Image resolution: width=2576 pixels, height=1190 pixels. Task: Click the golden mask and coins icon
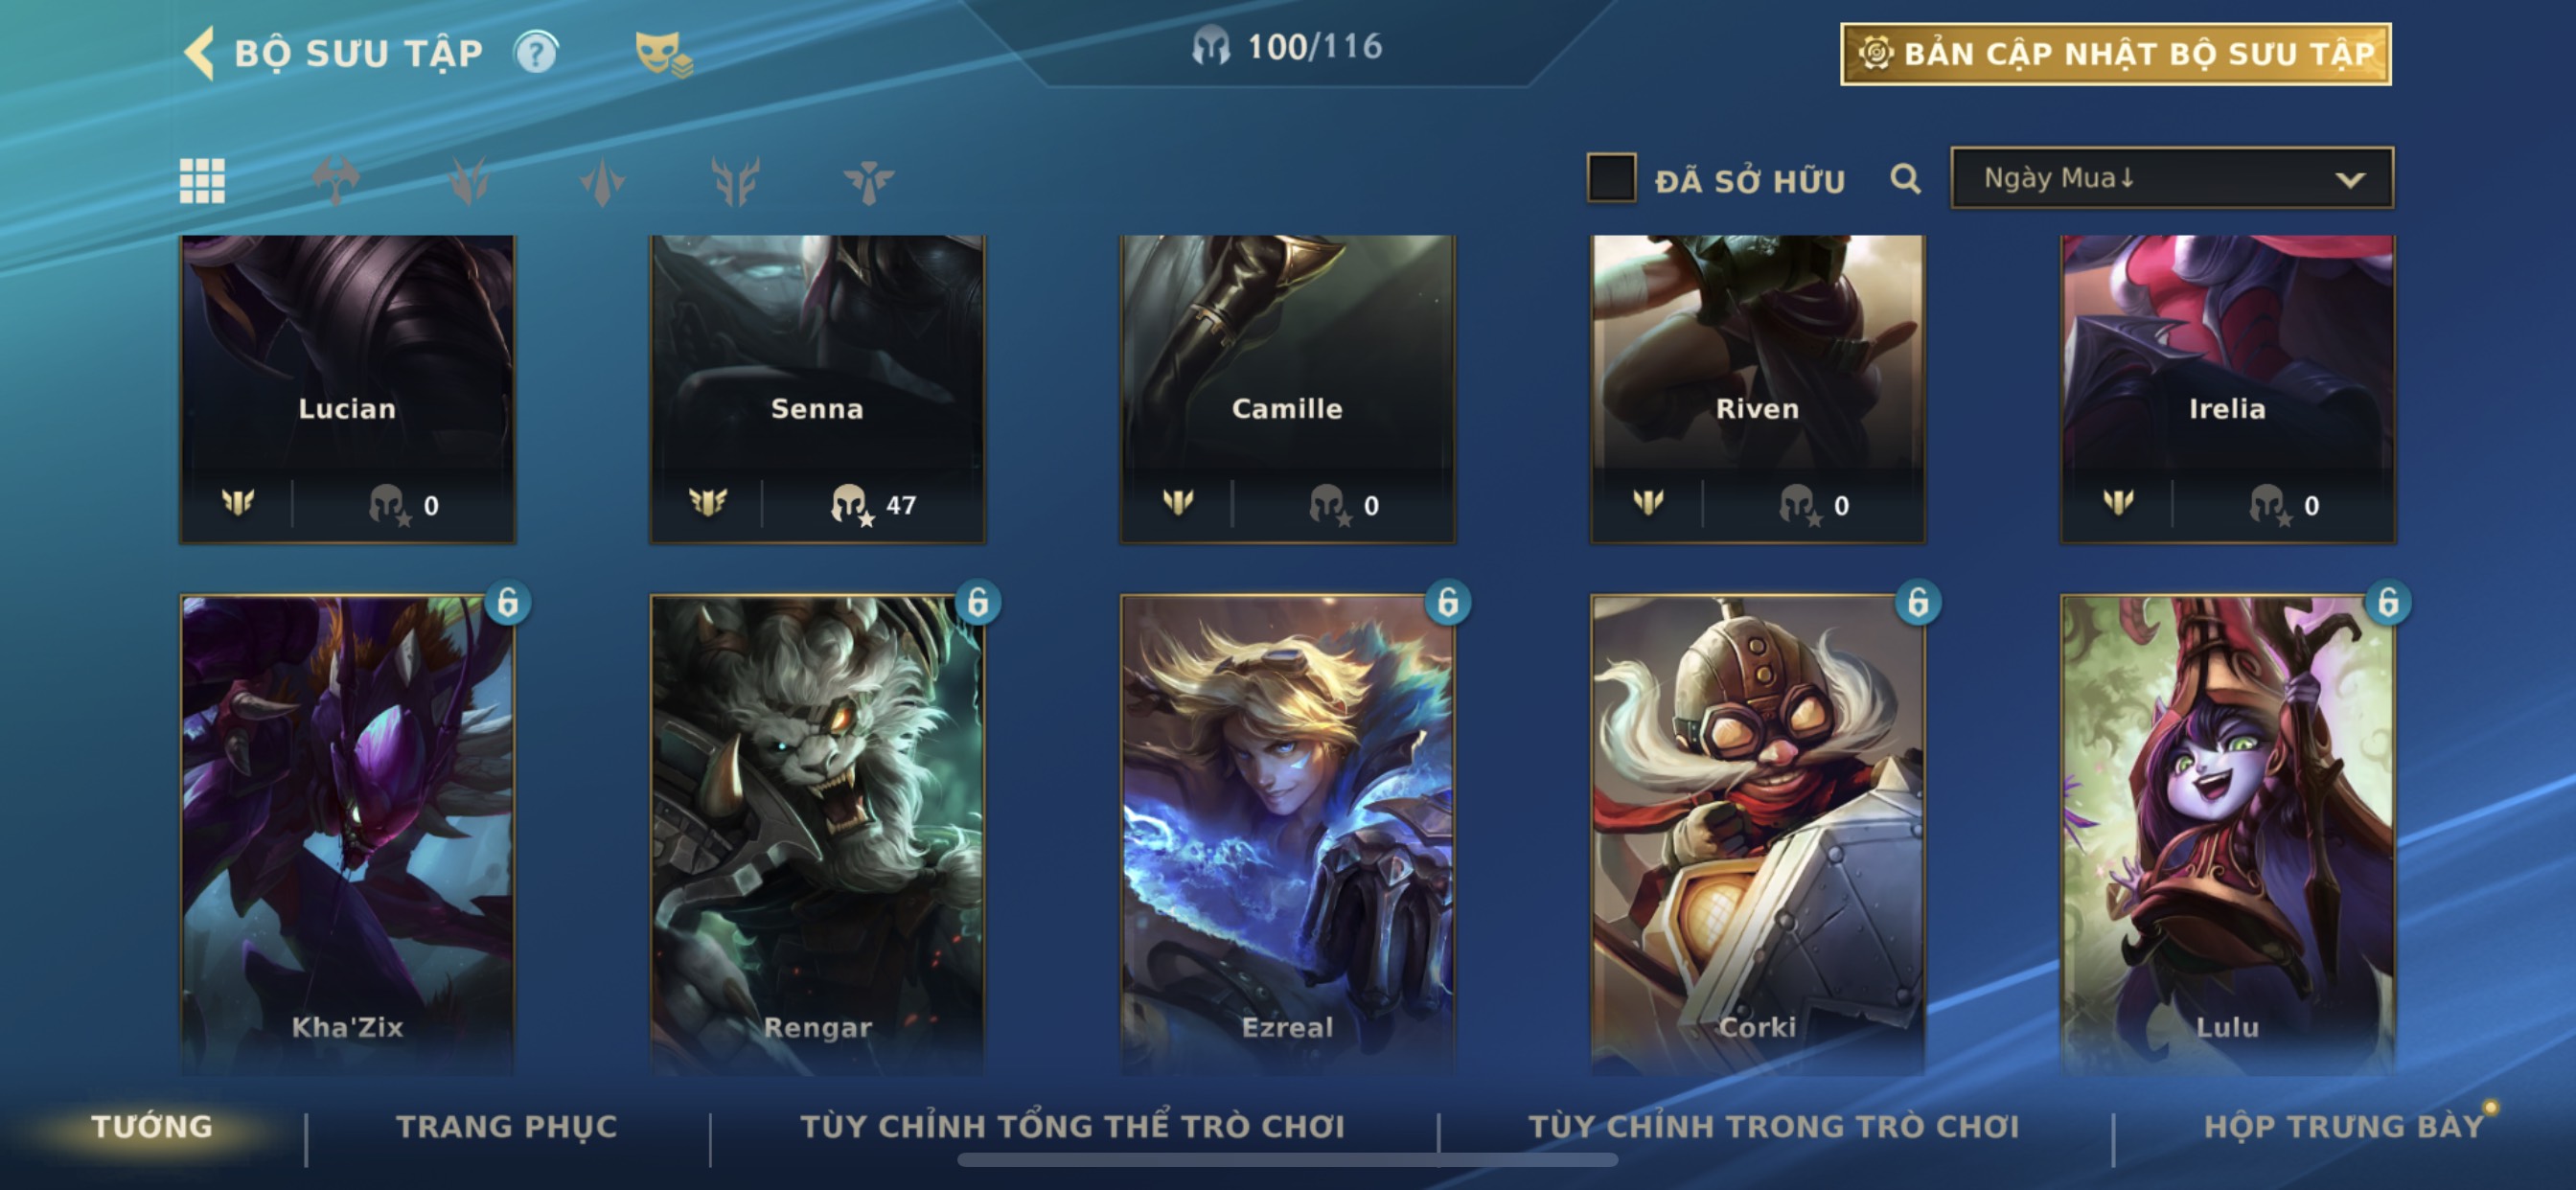663,53
